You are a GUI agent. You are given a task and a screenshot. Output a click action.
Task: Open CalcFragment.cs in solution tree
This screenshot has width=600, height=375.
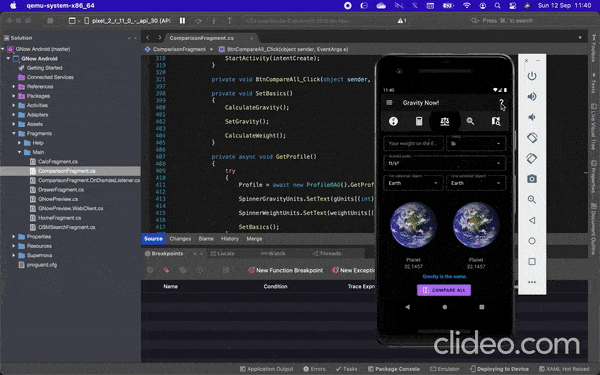pyautogui.click(x=58, y=161)
